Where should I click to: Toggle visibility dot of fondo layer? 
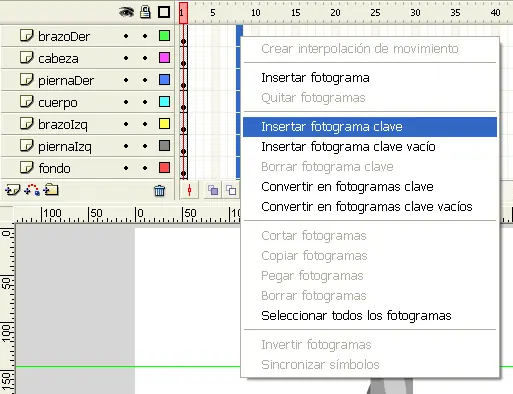(x=126, y=168)
